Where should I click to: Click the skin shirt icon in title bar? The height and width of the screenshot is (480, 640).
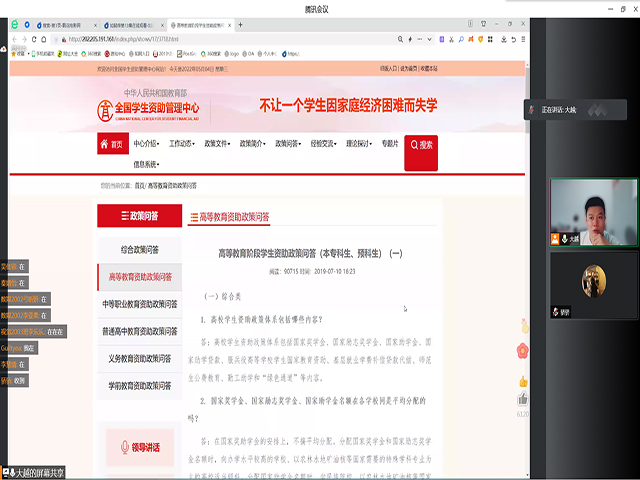(483, 24)
